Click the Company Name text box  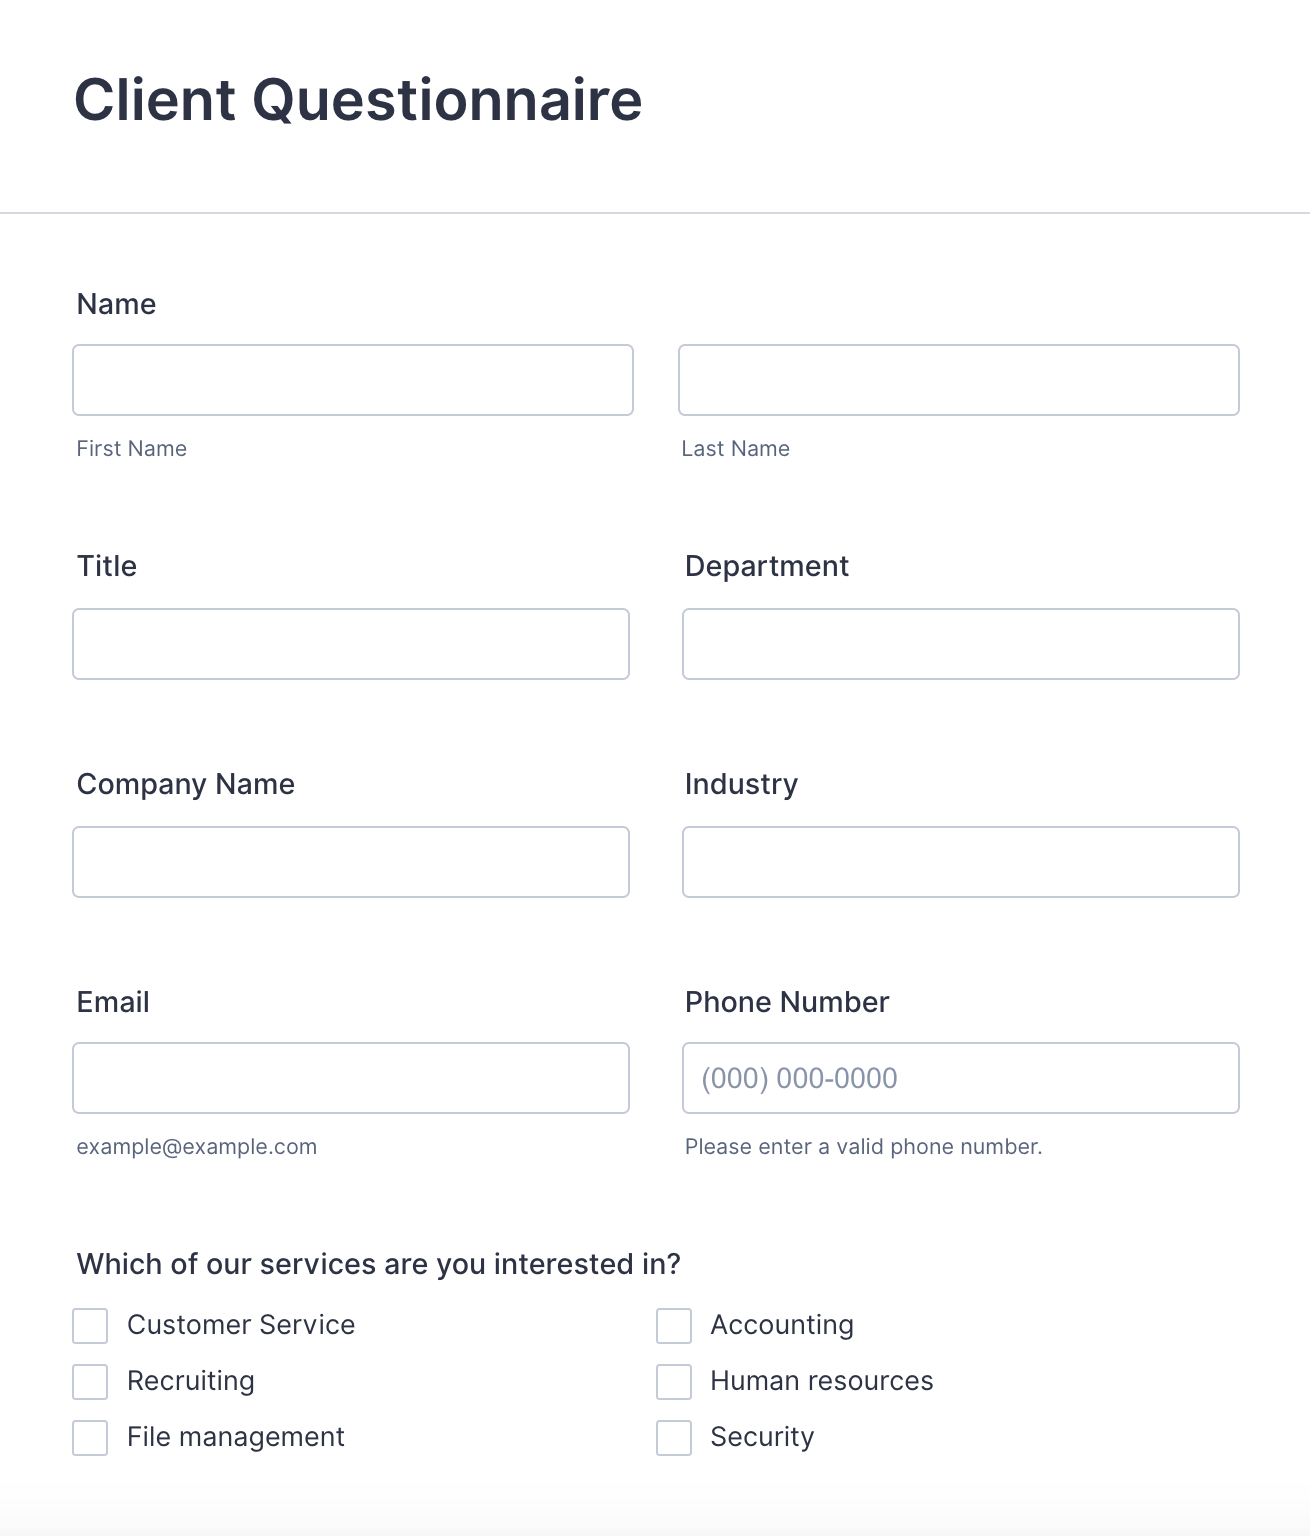pyautogui.click(x=350, y=862)
